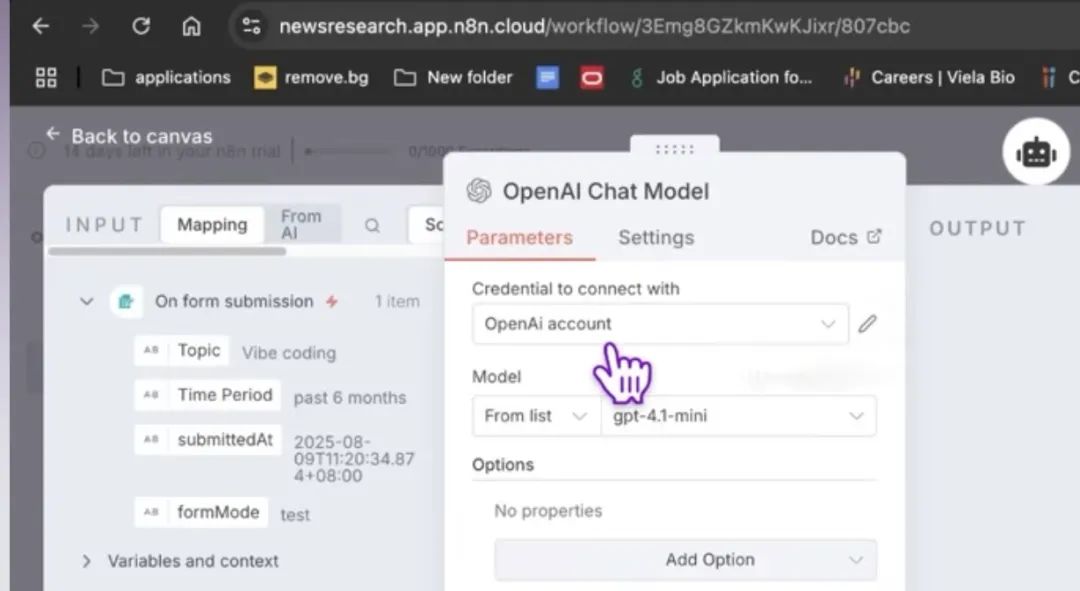Click the horizontal scrollbar in input panel

pos(167,251)
